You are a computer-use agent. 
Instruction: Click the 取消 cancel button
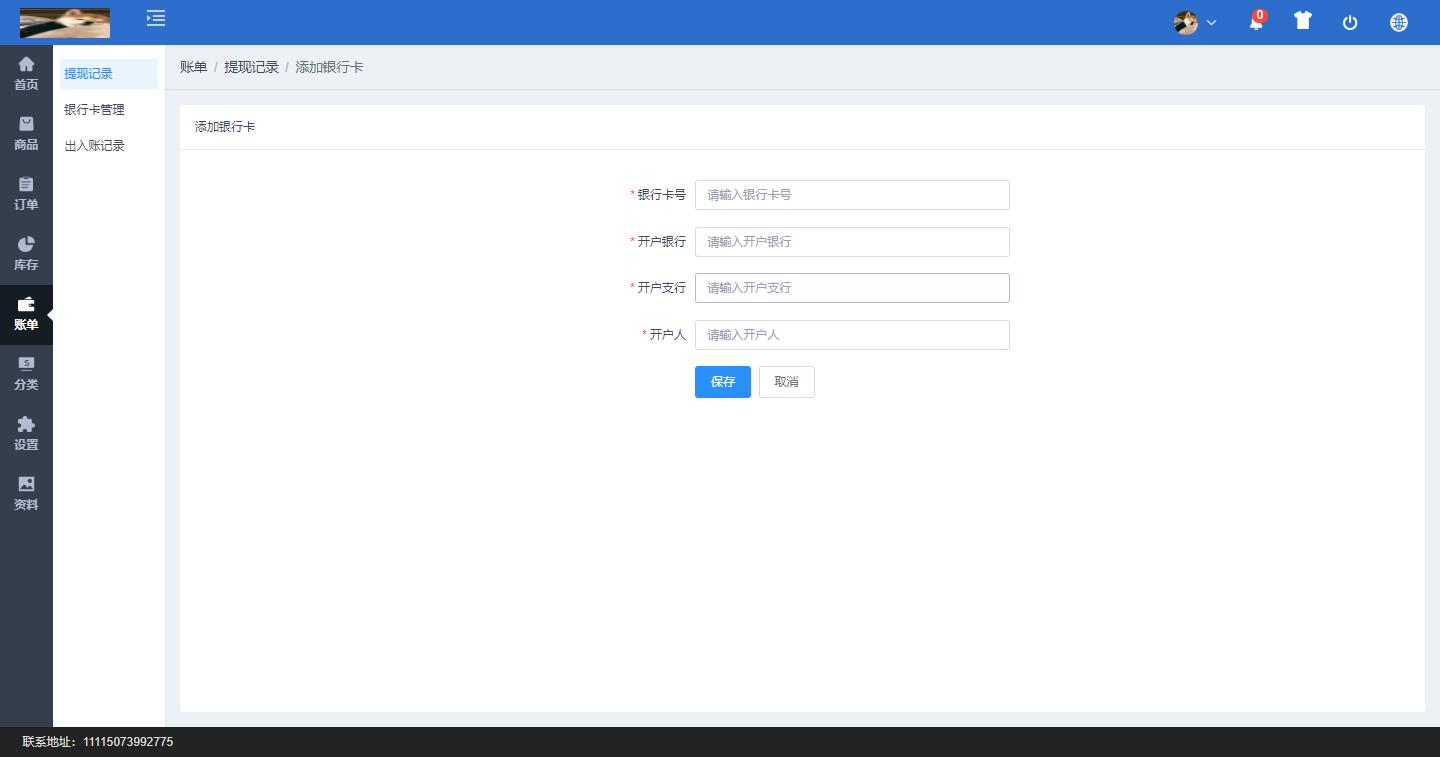787,382
